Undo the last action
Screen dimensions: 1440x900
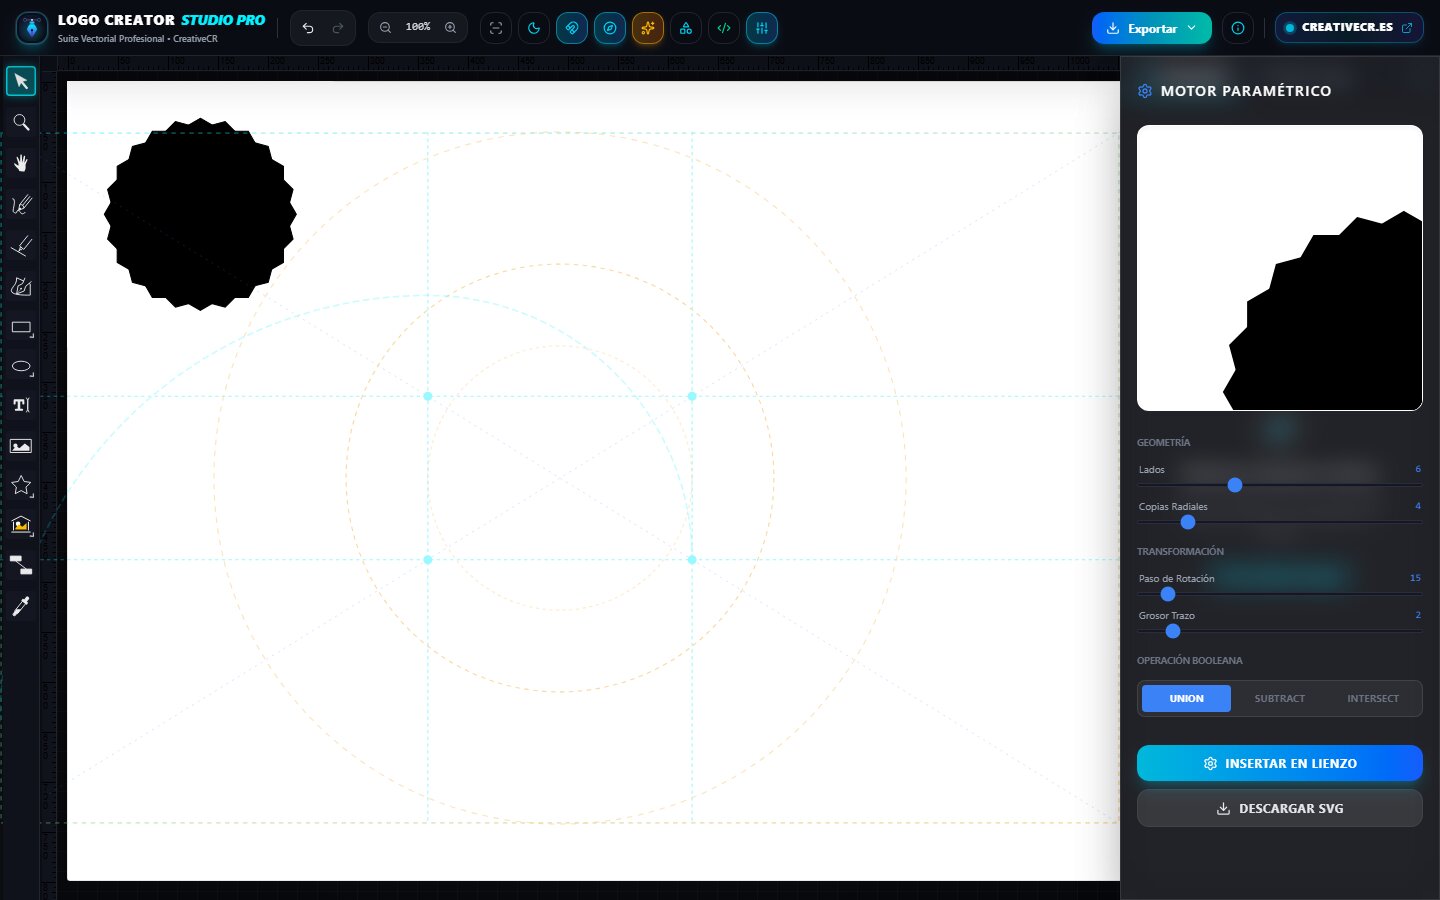[308, 28]
